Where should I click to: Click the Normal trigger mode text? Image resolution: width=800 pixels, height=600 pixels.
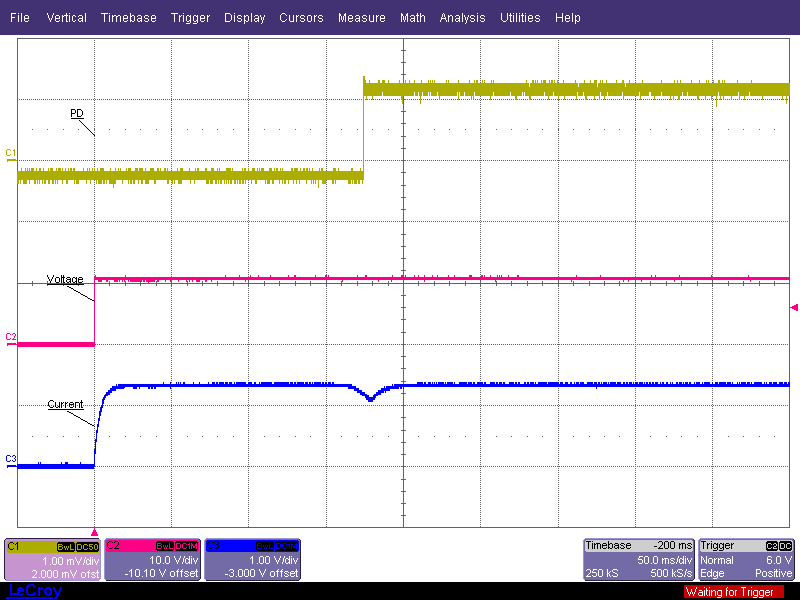tap(717, 560)
